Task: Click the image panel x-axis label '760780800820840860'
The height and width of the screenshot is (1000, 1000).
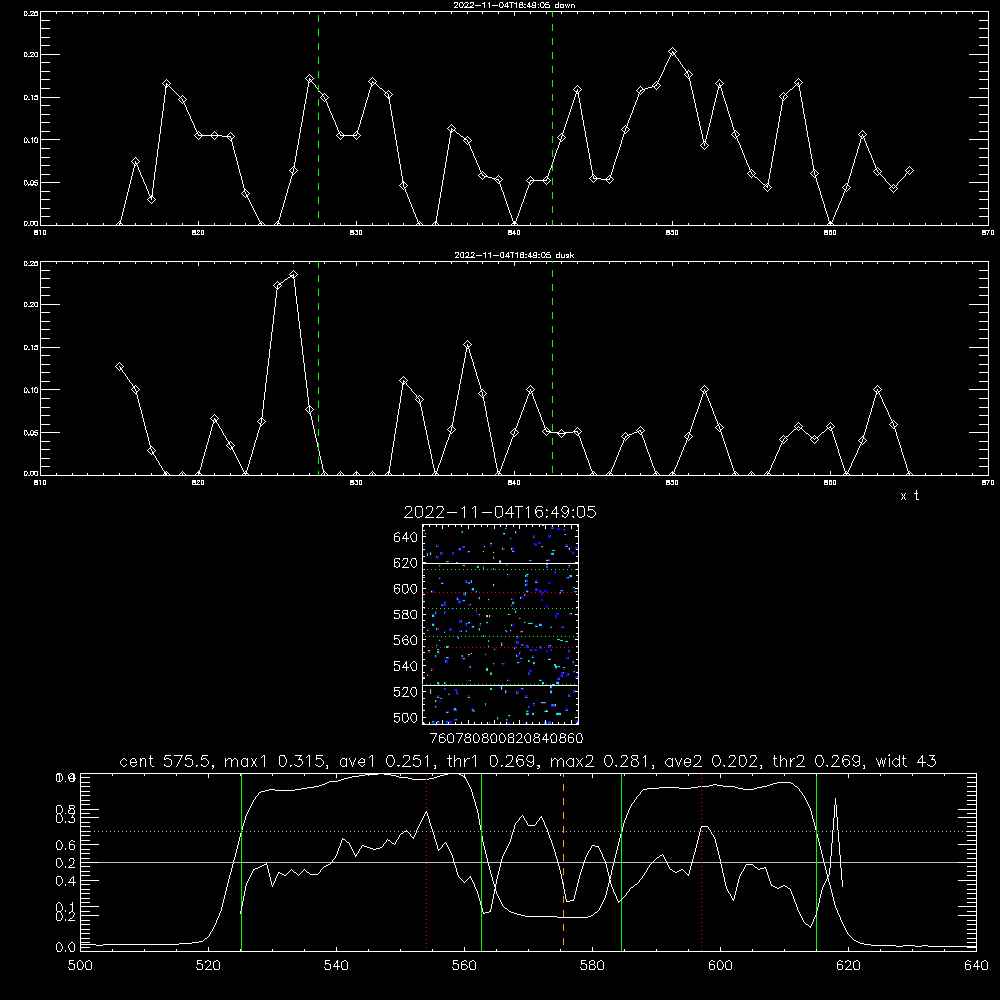Action: 506,738
